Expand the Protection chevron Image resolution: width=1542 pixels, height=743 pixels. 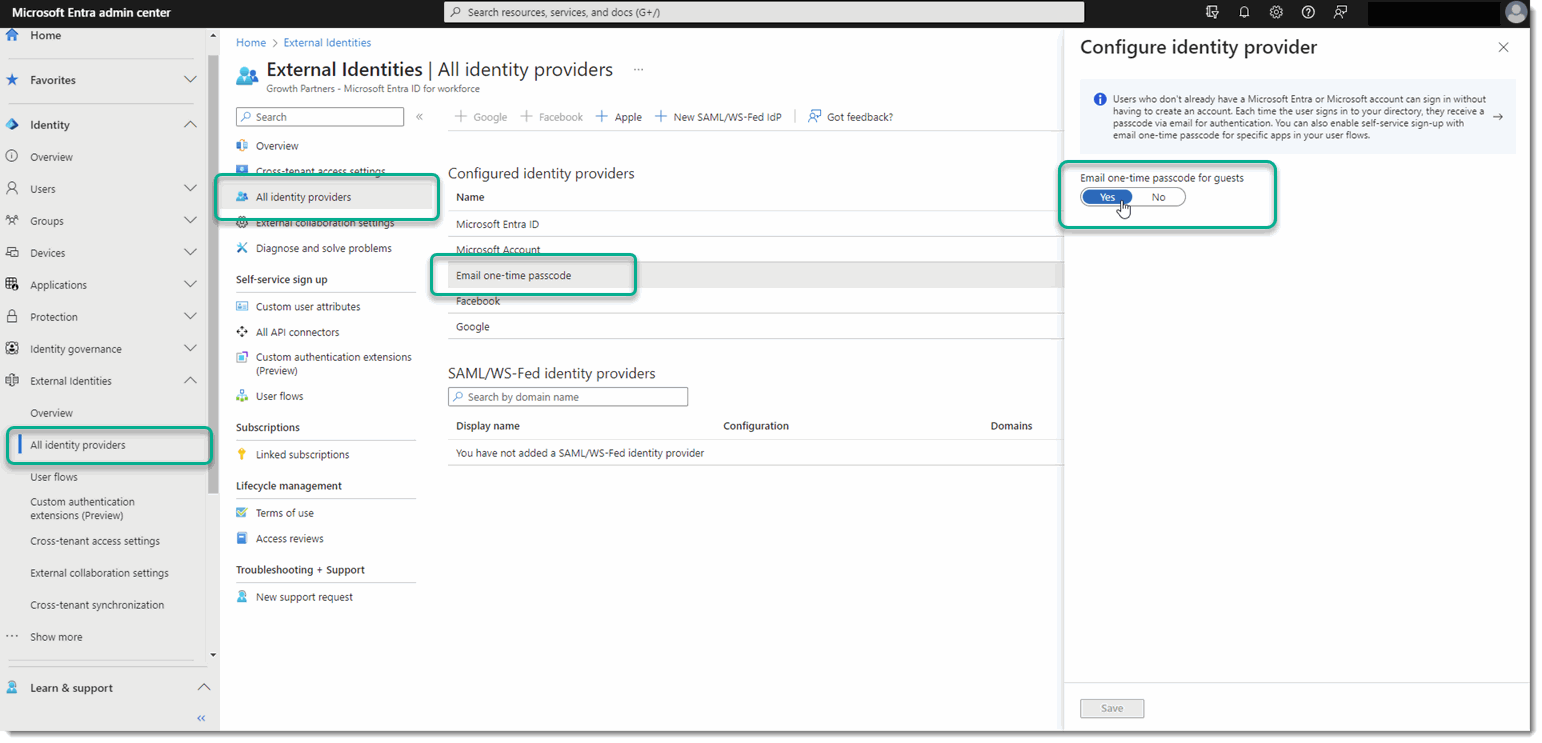(190, 317)
